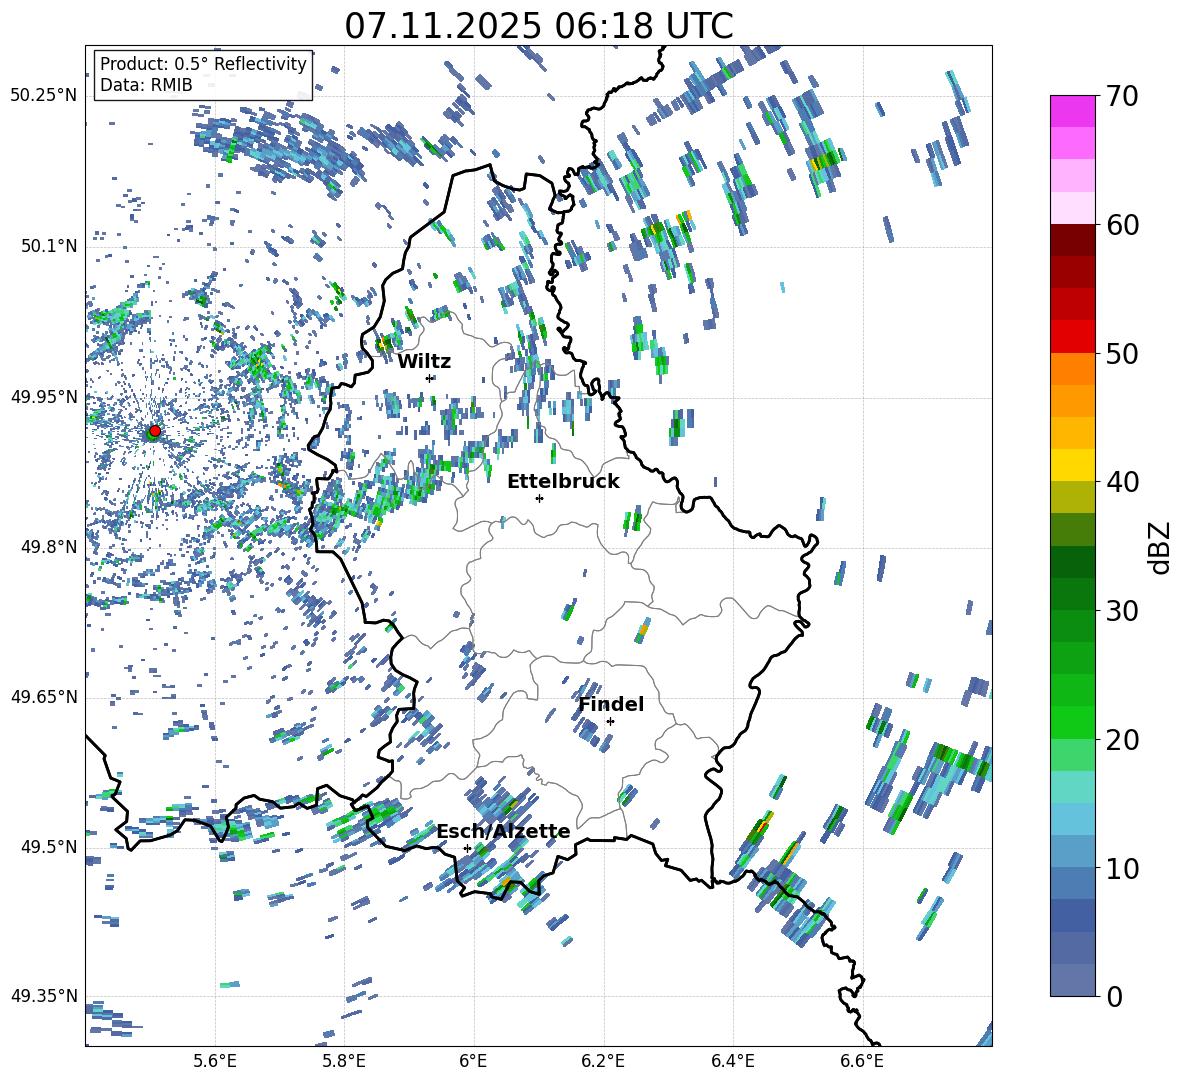
Task: Click the Product: 0.5° Reflectivity text
Action: point(203,64)
